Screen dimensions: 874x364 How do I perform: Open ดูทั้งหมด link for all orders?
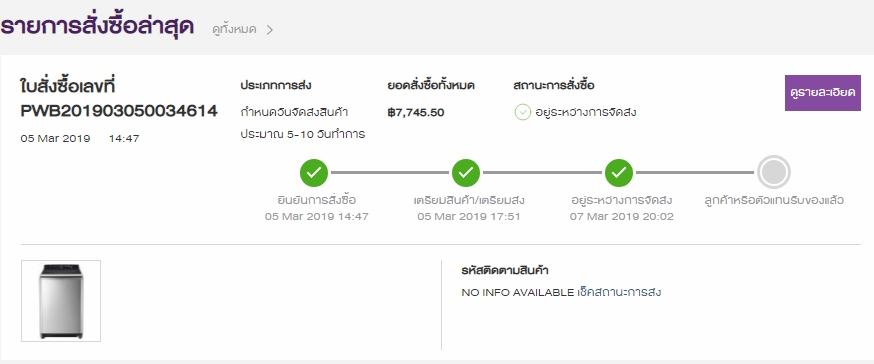(x=234, y=30)
